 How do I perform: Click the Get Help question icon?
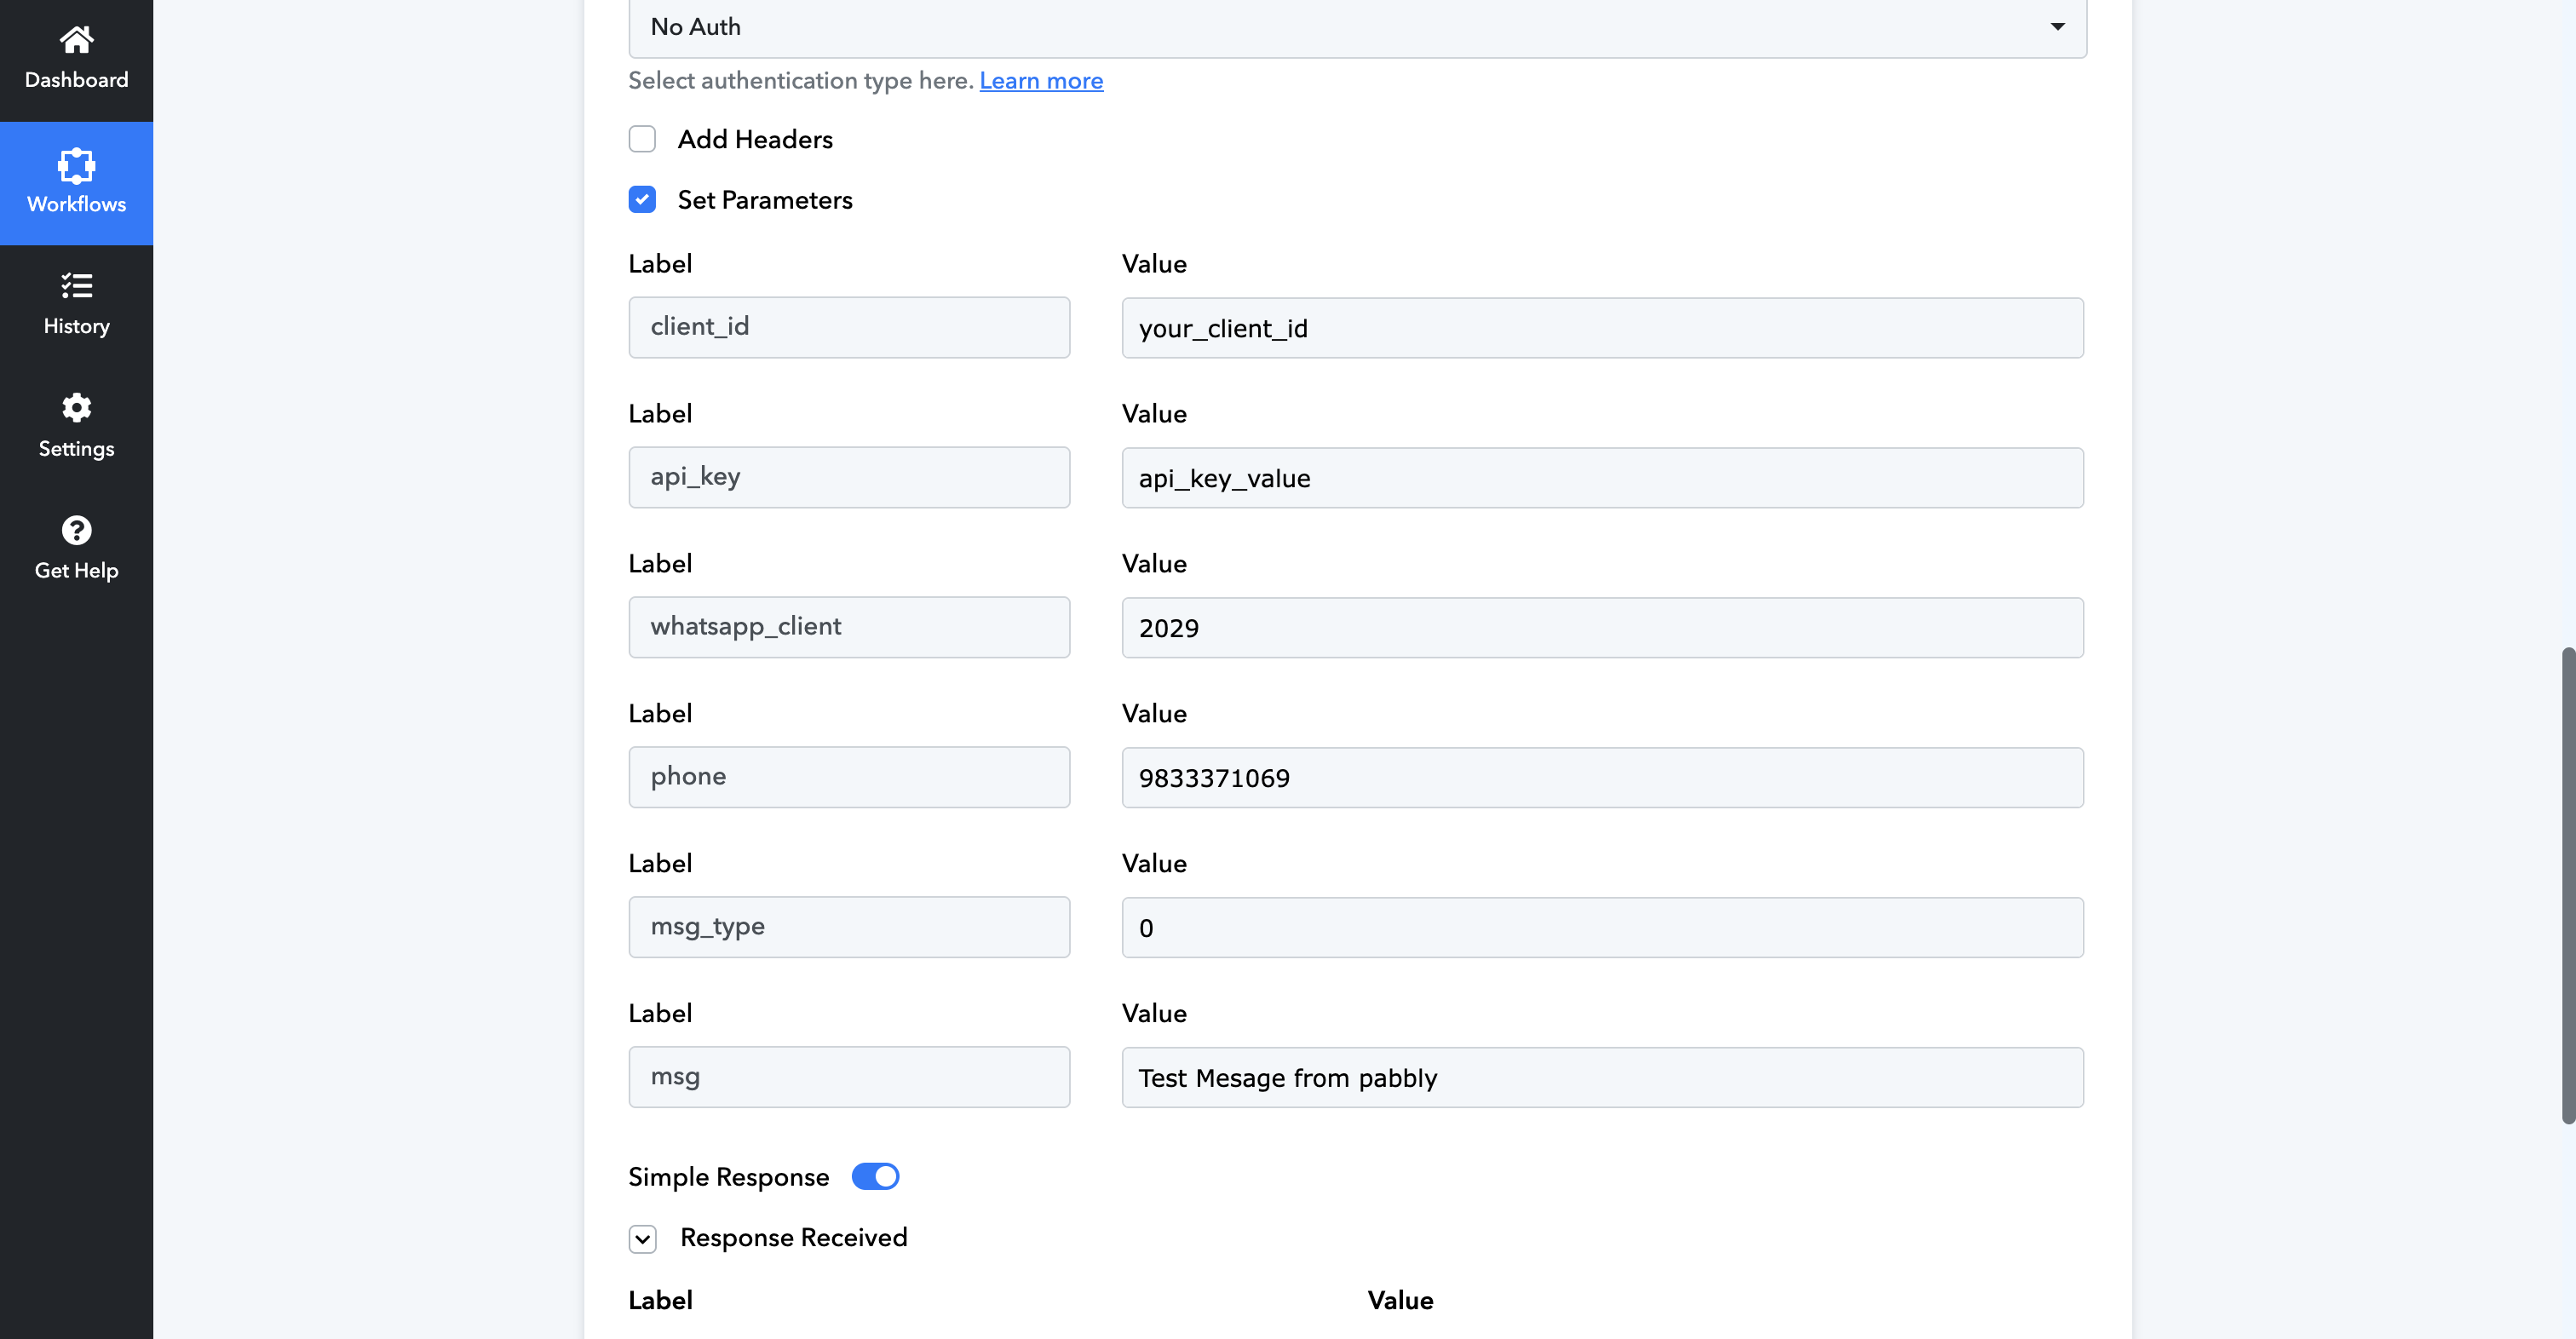(x=76, y=530)
